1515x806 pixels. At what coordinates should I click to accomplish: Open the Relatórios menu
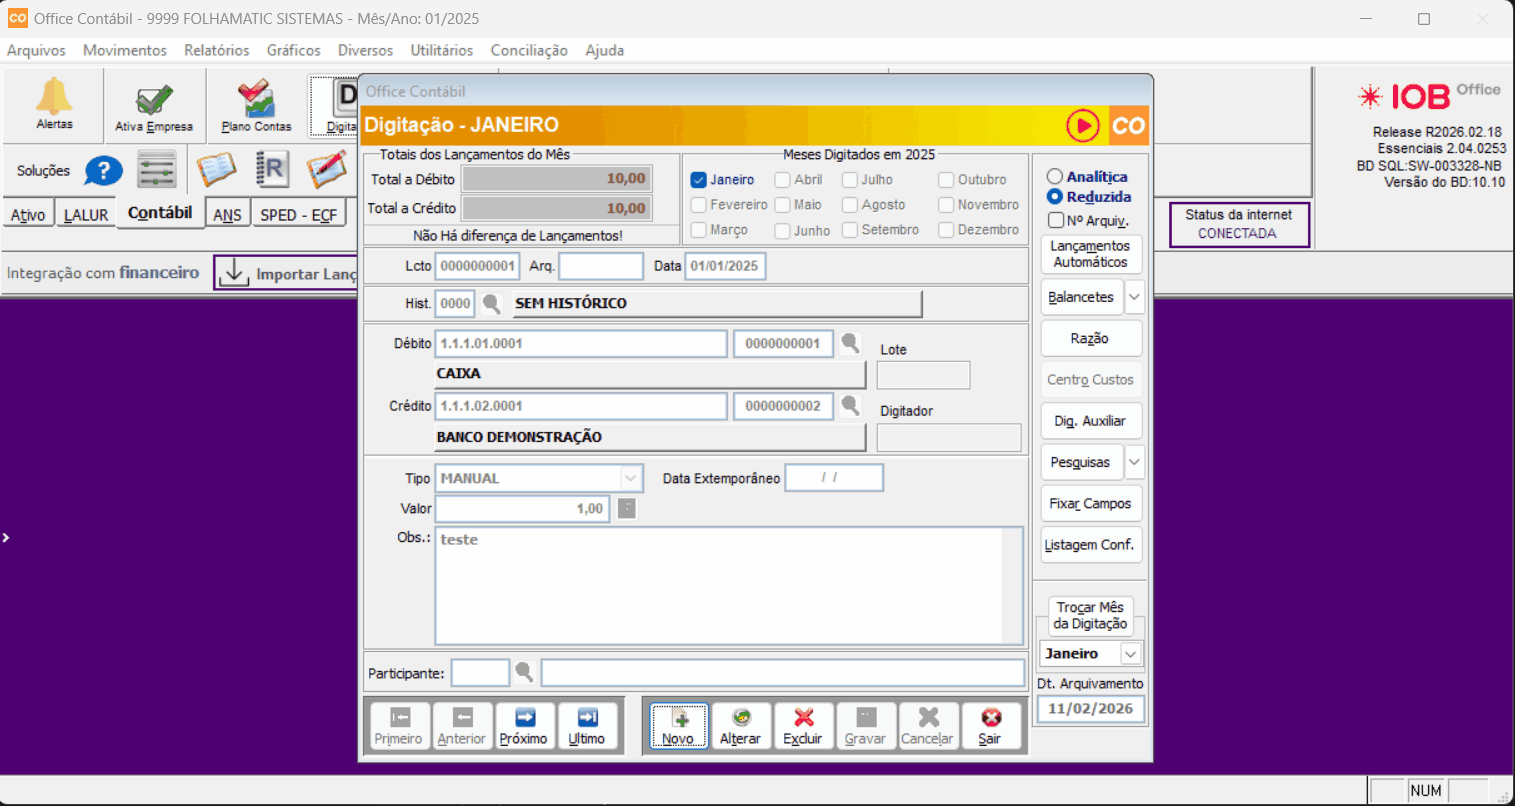click(216, 50)
